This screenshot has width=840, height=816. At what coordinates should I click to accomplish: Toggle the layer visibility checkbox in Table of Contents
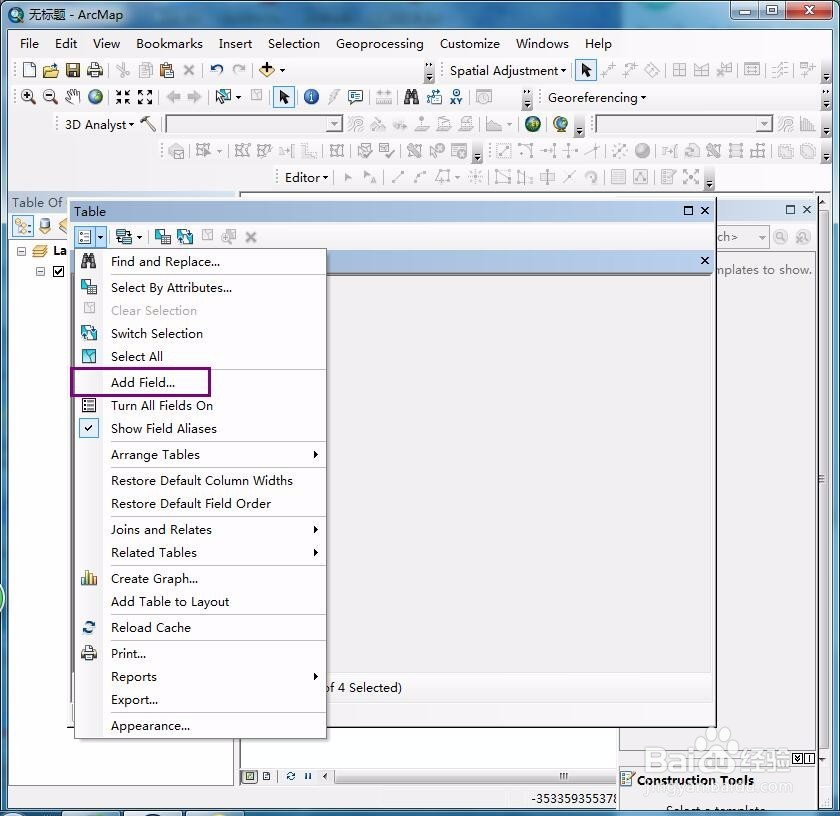(x=58, y=272)
